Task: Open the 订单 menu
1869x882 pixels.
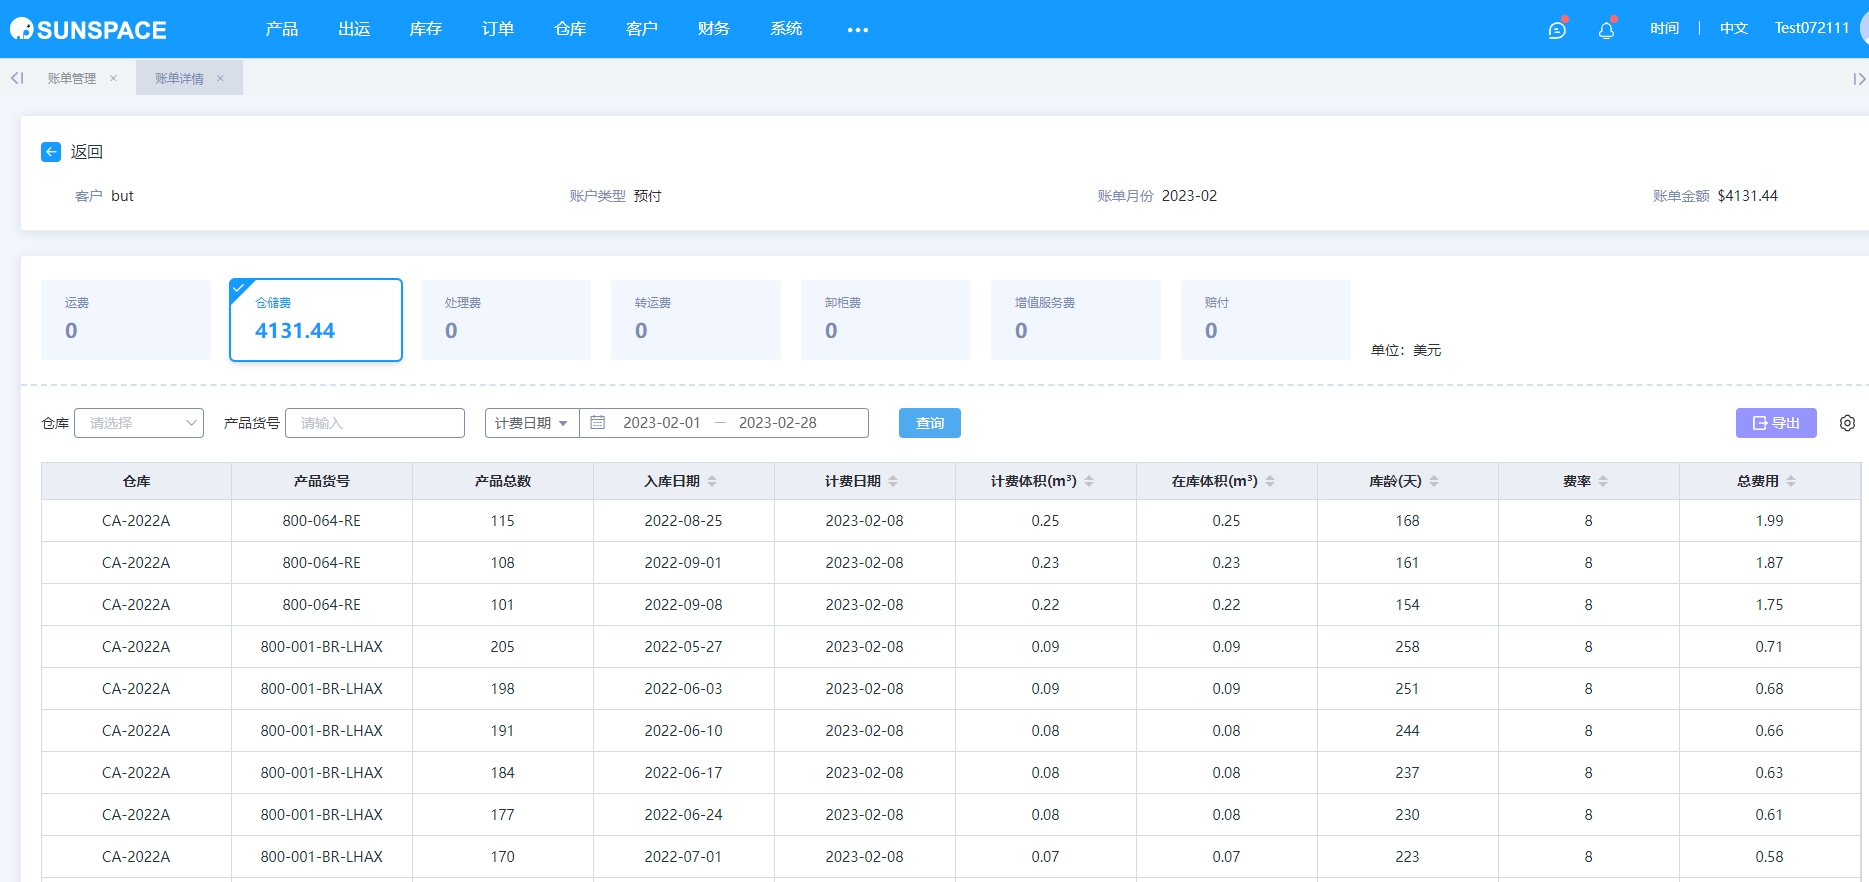Action: pyautogui.click(x=498, y=29)
